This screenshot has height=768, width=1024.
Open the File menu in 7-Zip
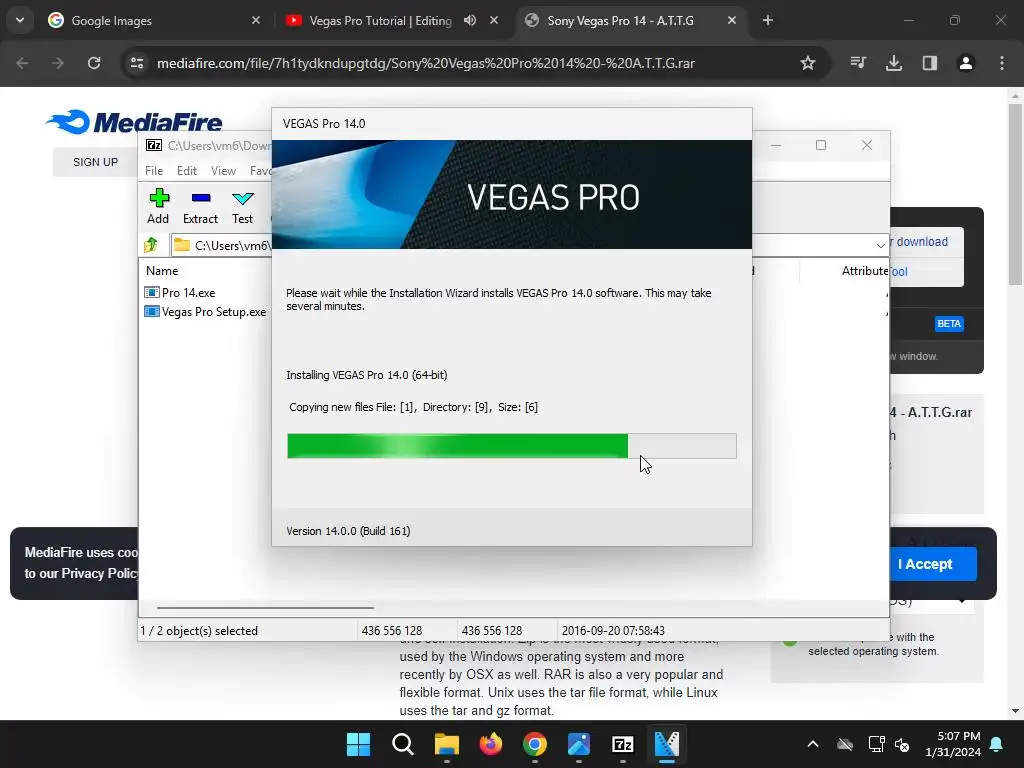tap(154, 170)
